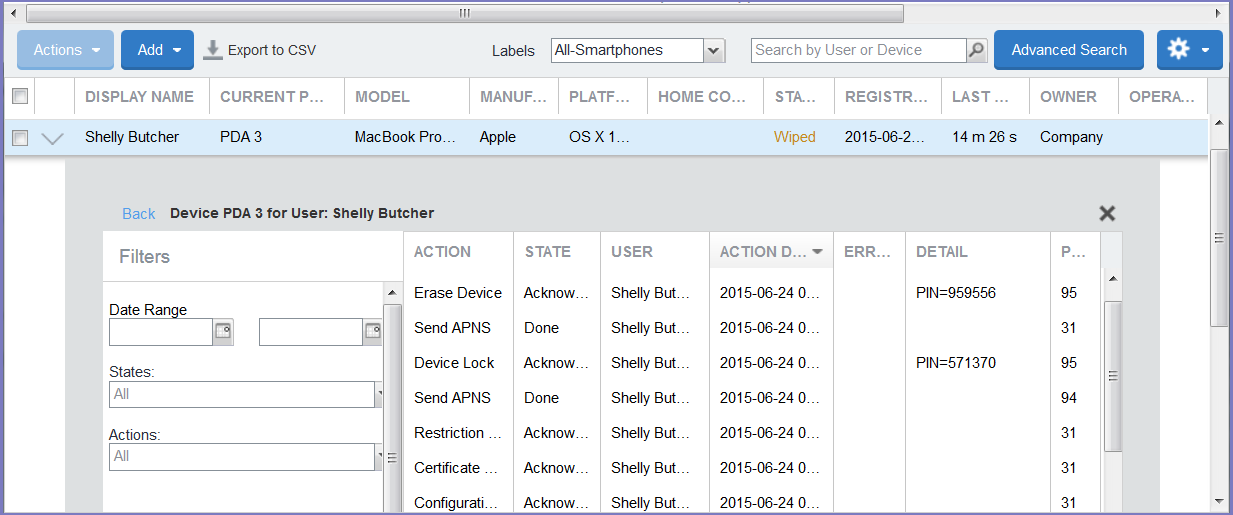Open the Add button menu
The image size is (1233, 515).
[x=157, y=50]
